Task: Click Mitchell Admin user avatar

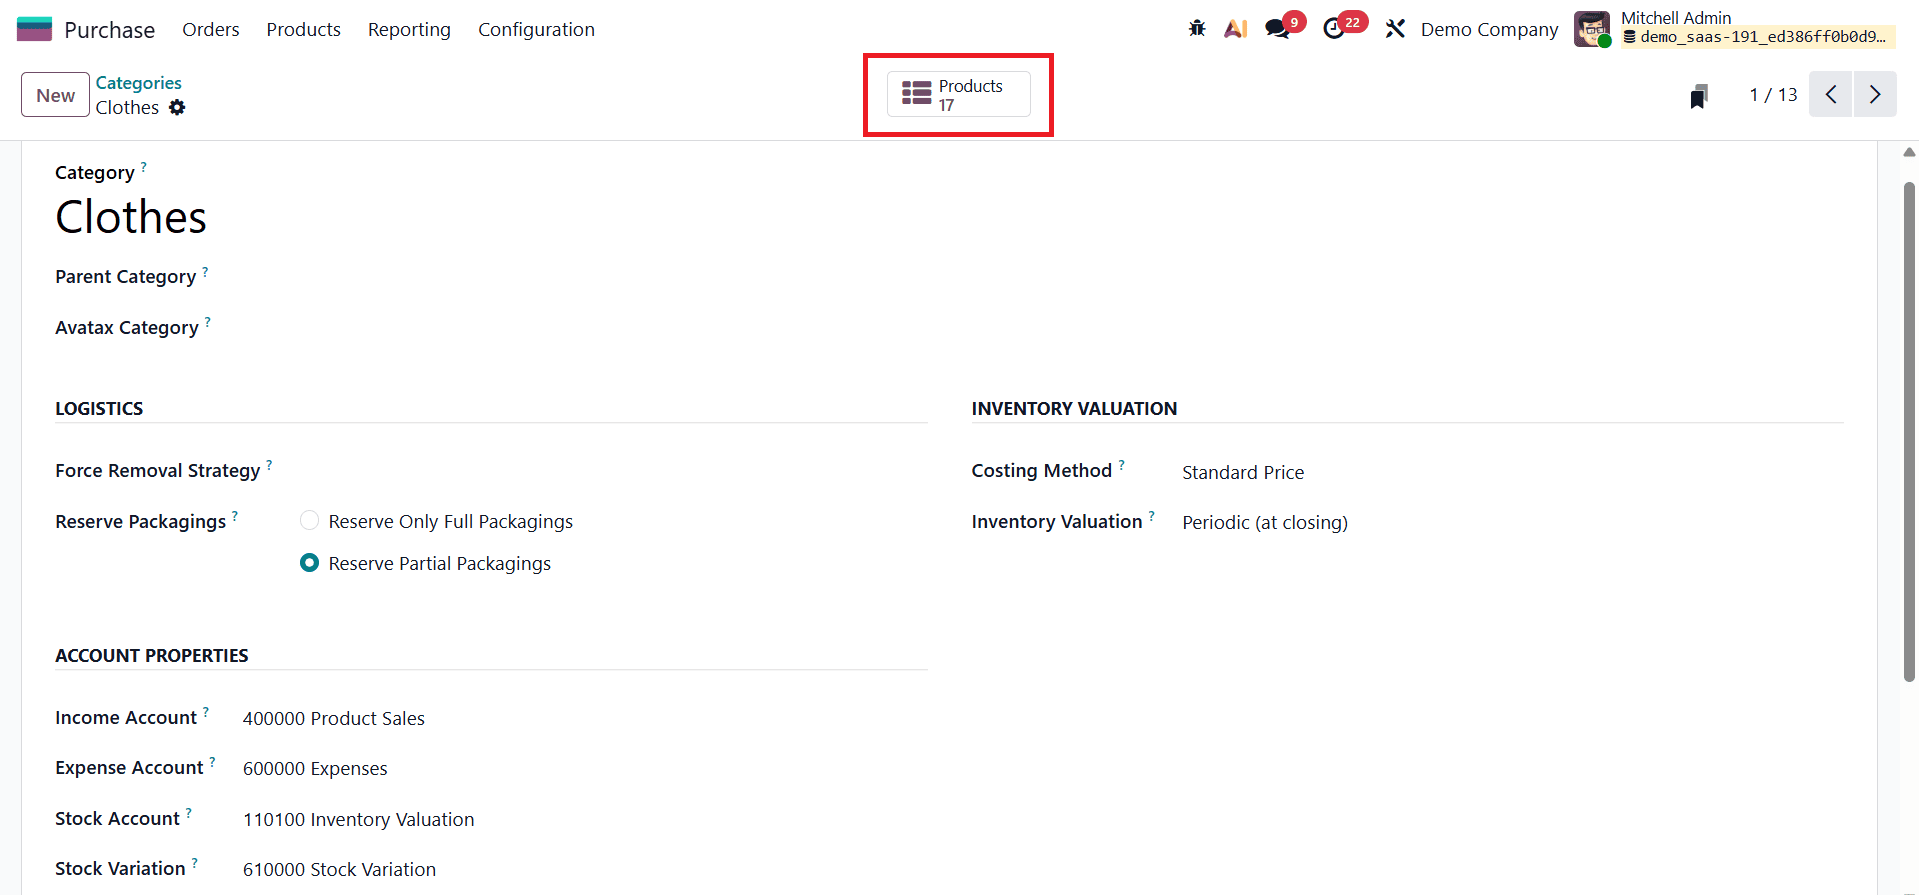Action: [x=1591, y=29]
